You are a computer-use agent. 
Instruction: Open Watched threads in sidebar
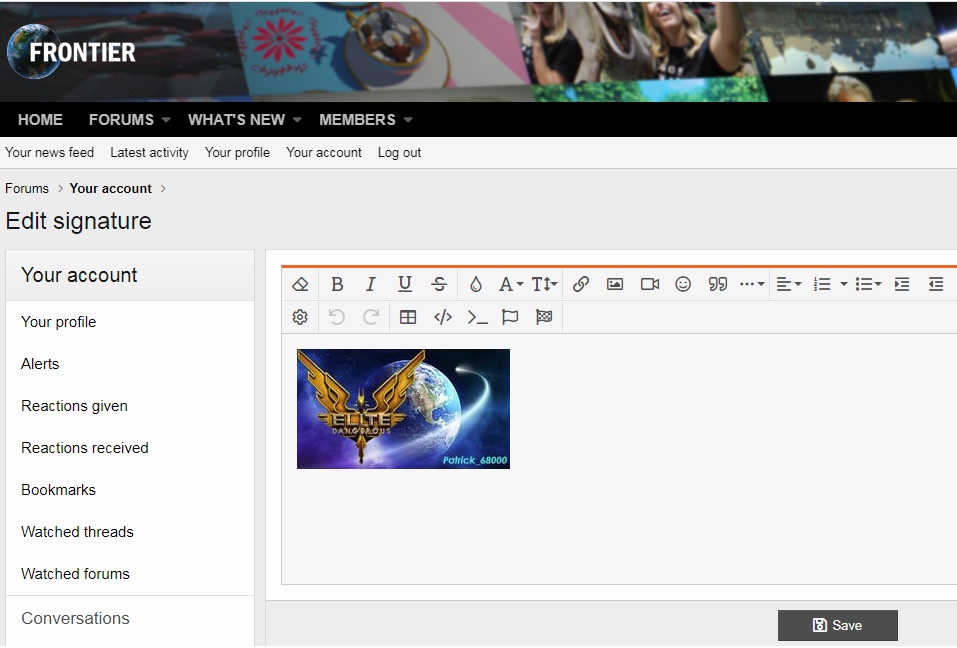[x=130, y=532]
